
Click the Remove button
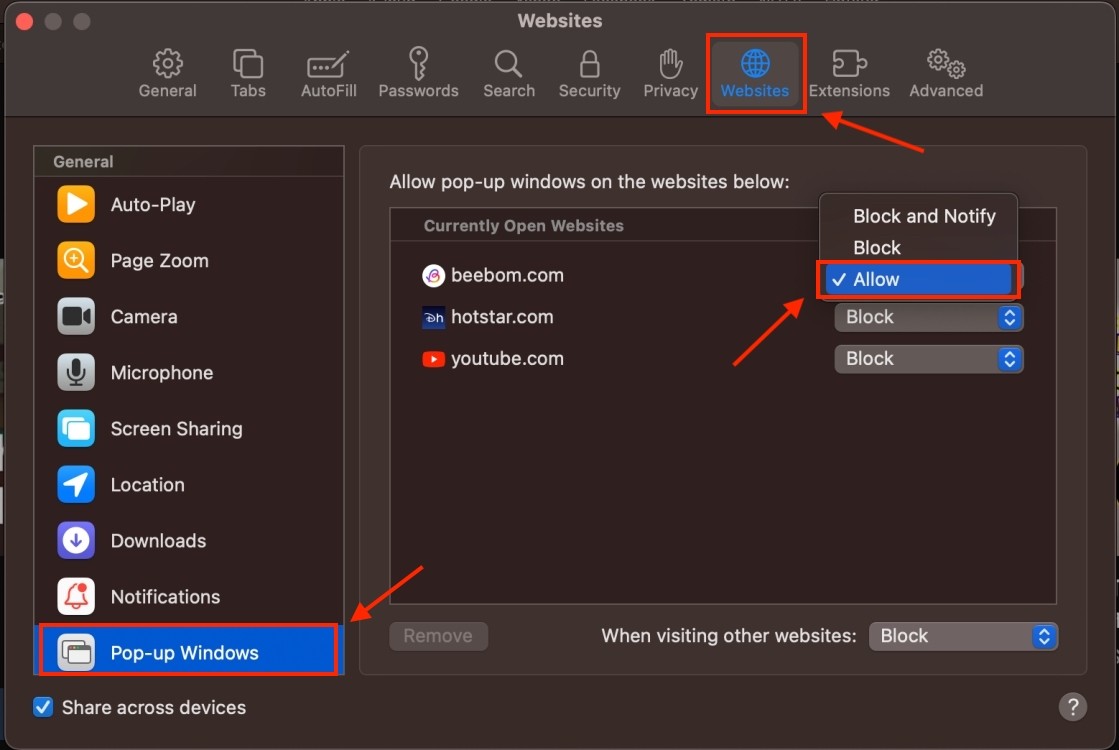pyautogui.click(x=438, y=636)
